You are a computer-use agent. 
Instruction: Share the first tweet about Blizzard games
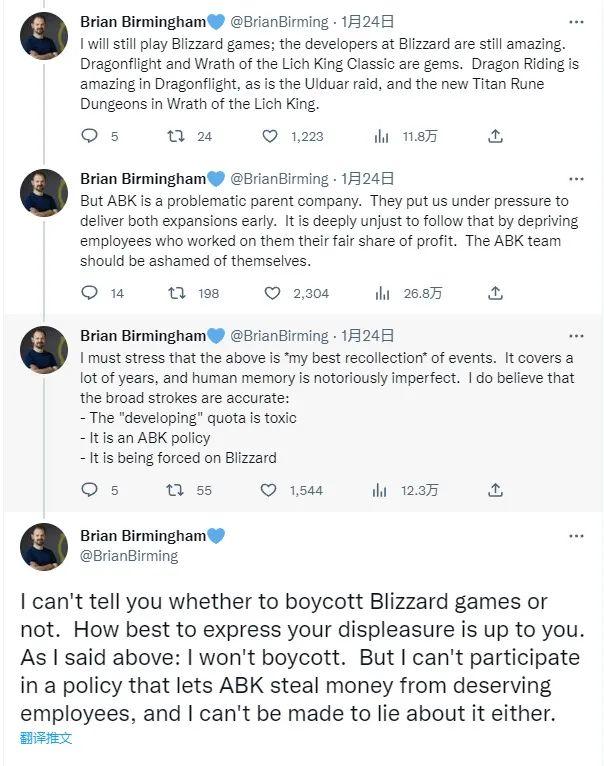pos(495,136)
